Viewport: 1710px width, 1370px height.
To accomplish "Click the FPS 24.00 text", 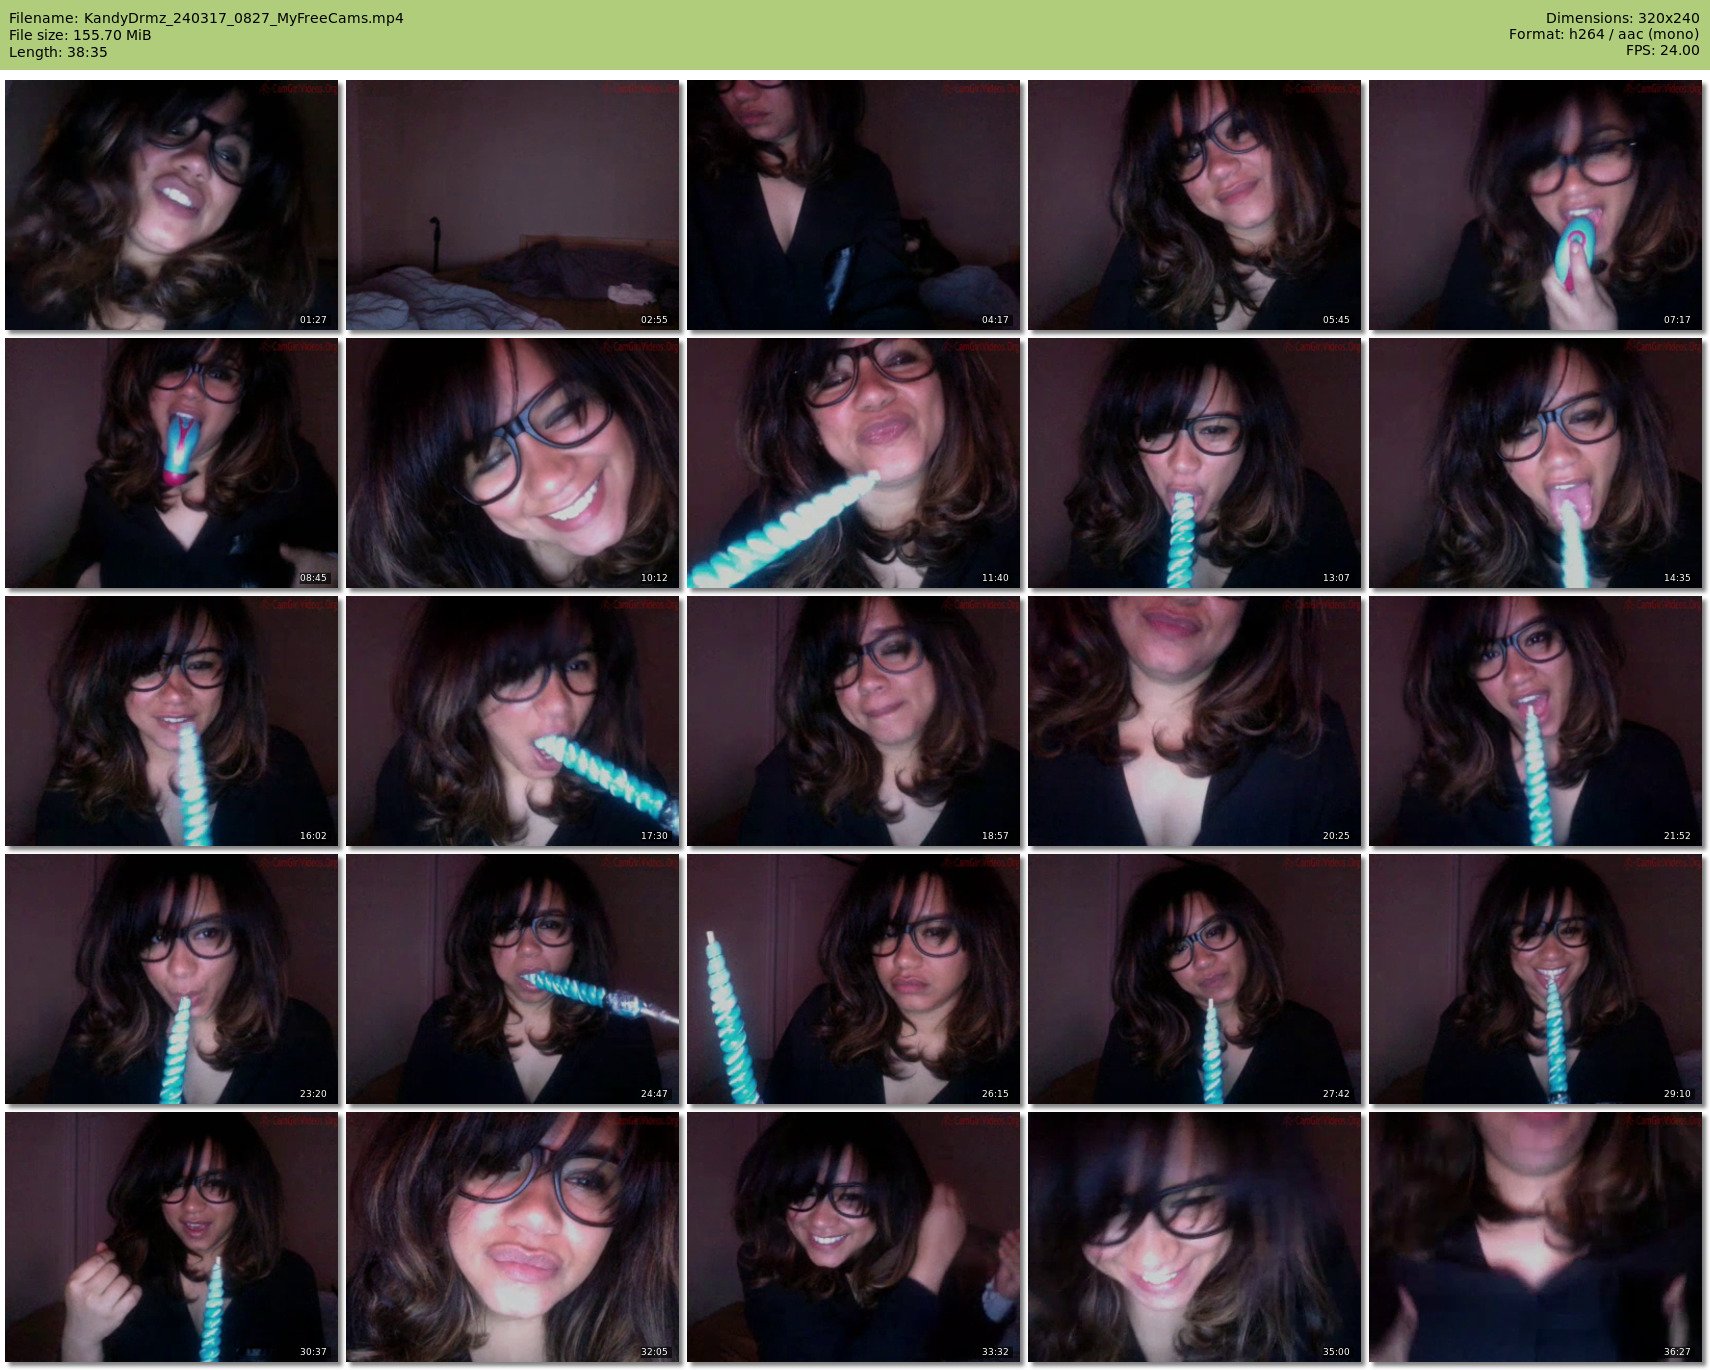I will point(1662,50).
